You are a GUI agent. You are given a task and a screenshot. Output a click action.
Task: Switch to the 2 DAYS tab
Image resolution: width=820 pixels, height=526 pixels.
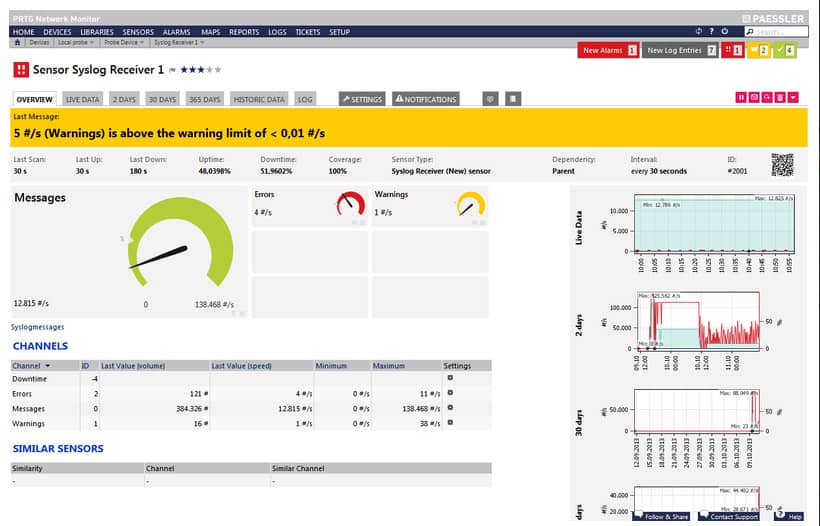pos(124,99)
